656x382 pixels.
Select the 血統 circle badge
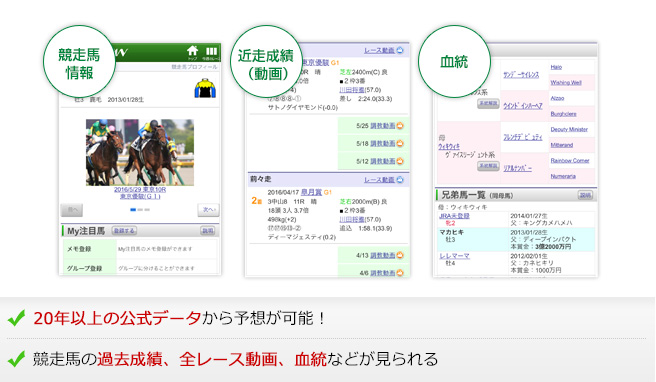[454, 62]
